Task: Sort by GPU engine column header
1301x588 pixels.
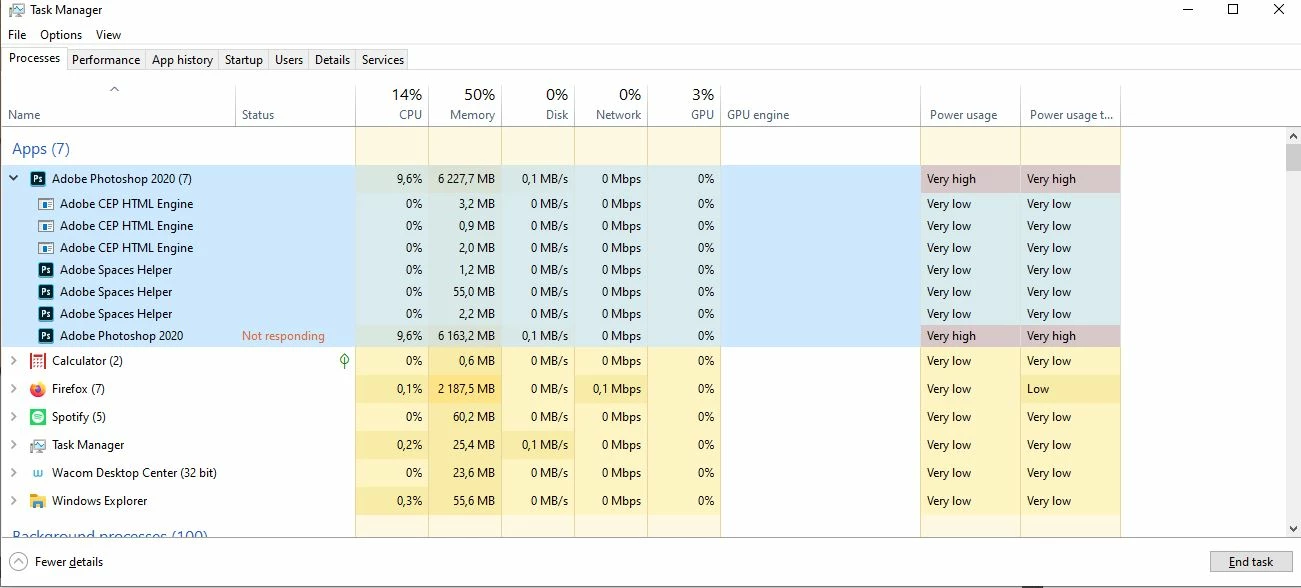Action: click(x=820, y=104)
